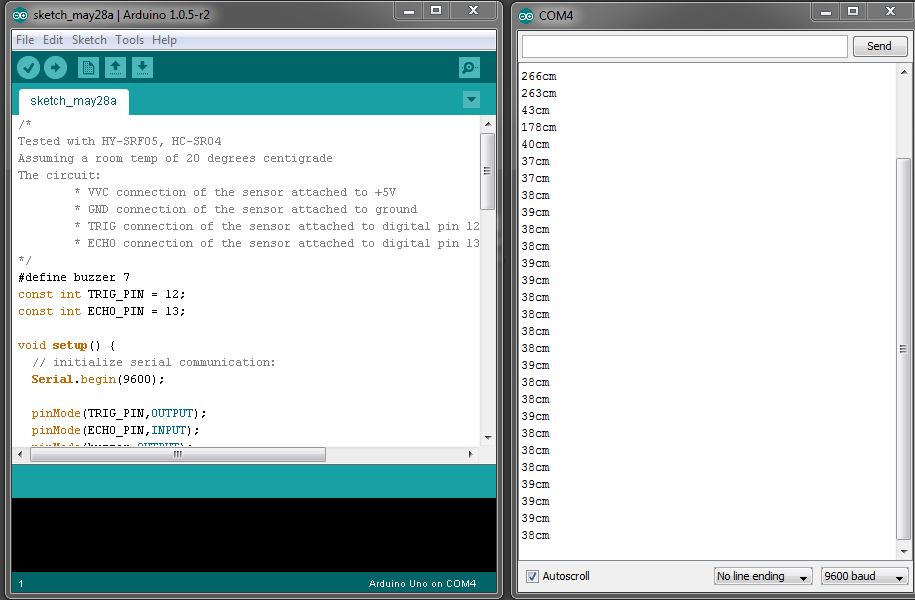915x600 pixels.
Task: Click the editor scroll right arrow
Action: point(470,454)
